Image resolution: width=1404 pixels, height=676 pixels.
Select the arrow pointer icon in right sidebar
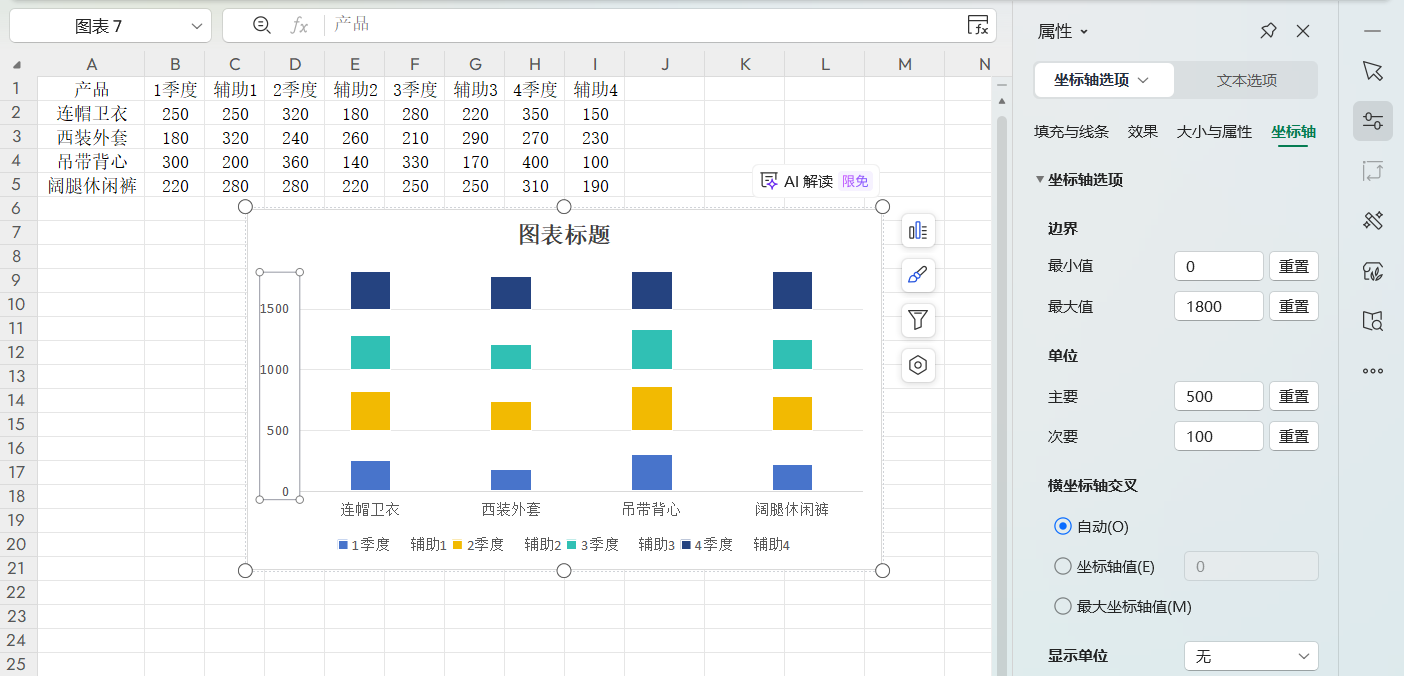(1373, 71)
